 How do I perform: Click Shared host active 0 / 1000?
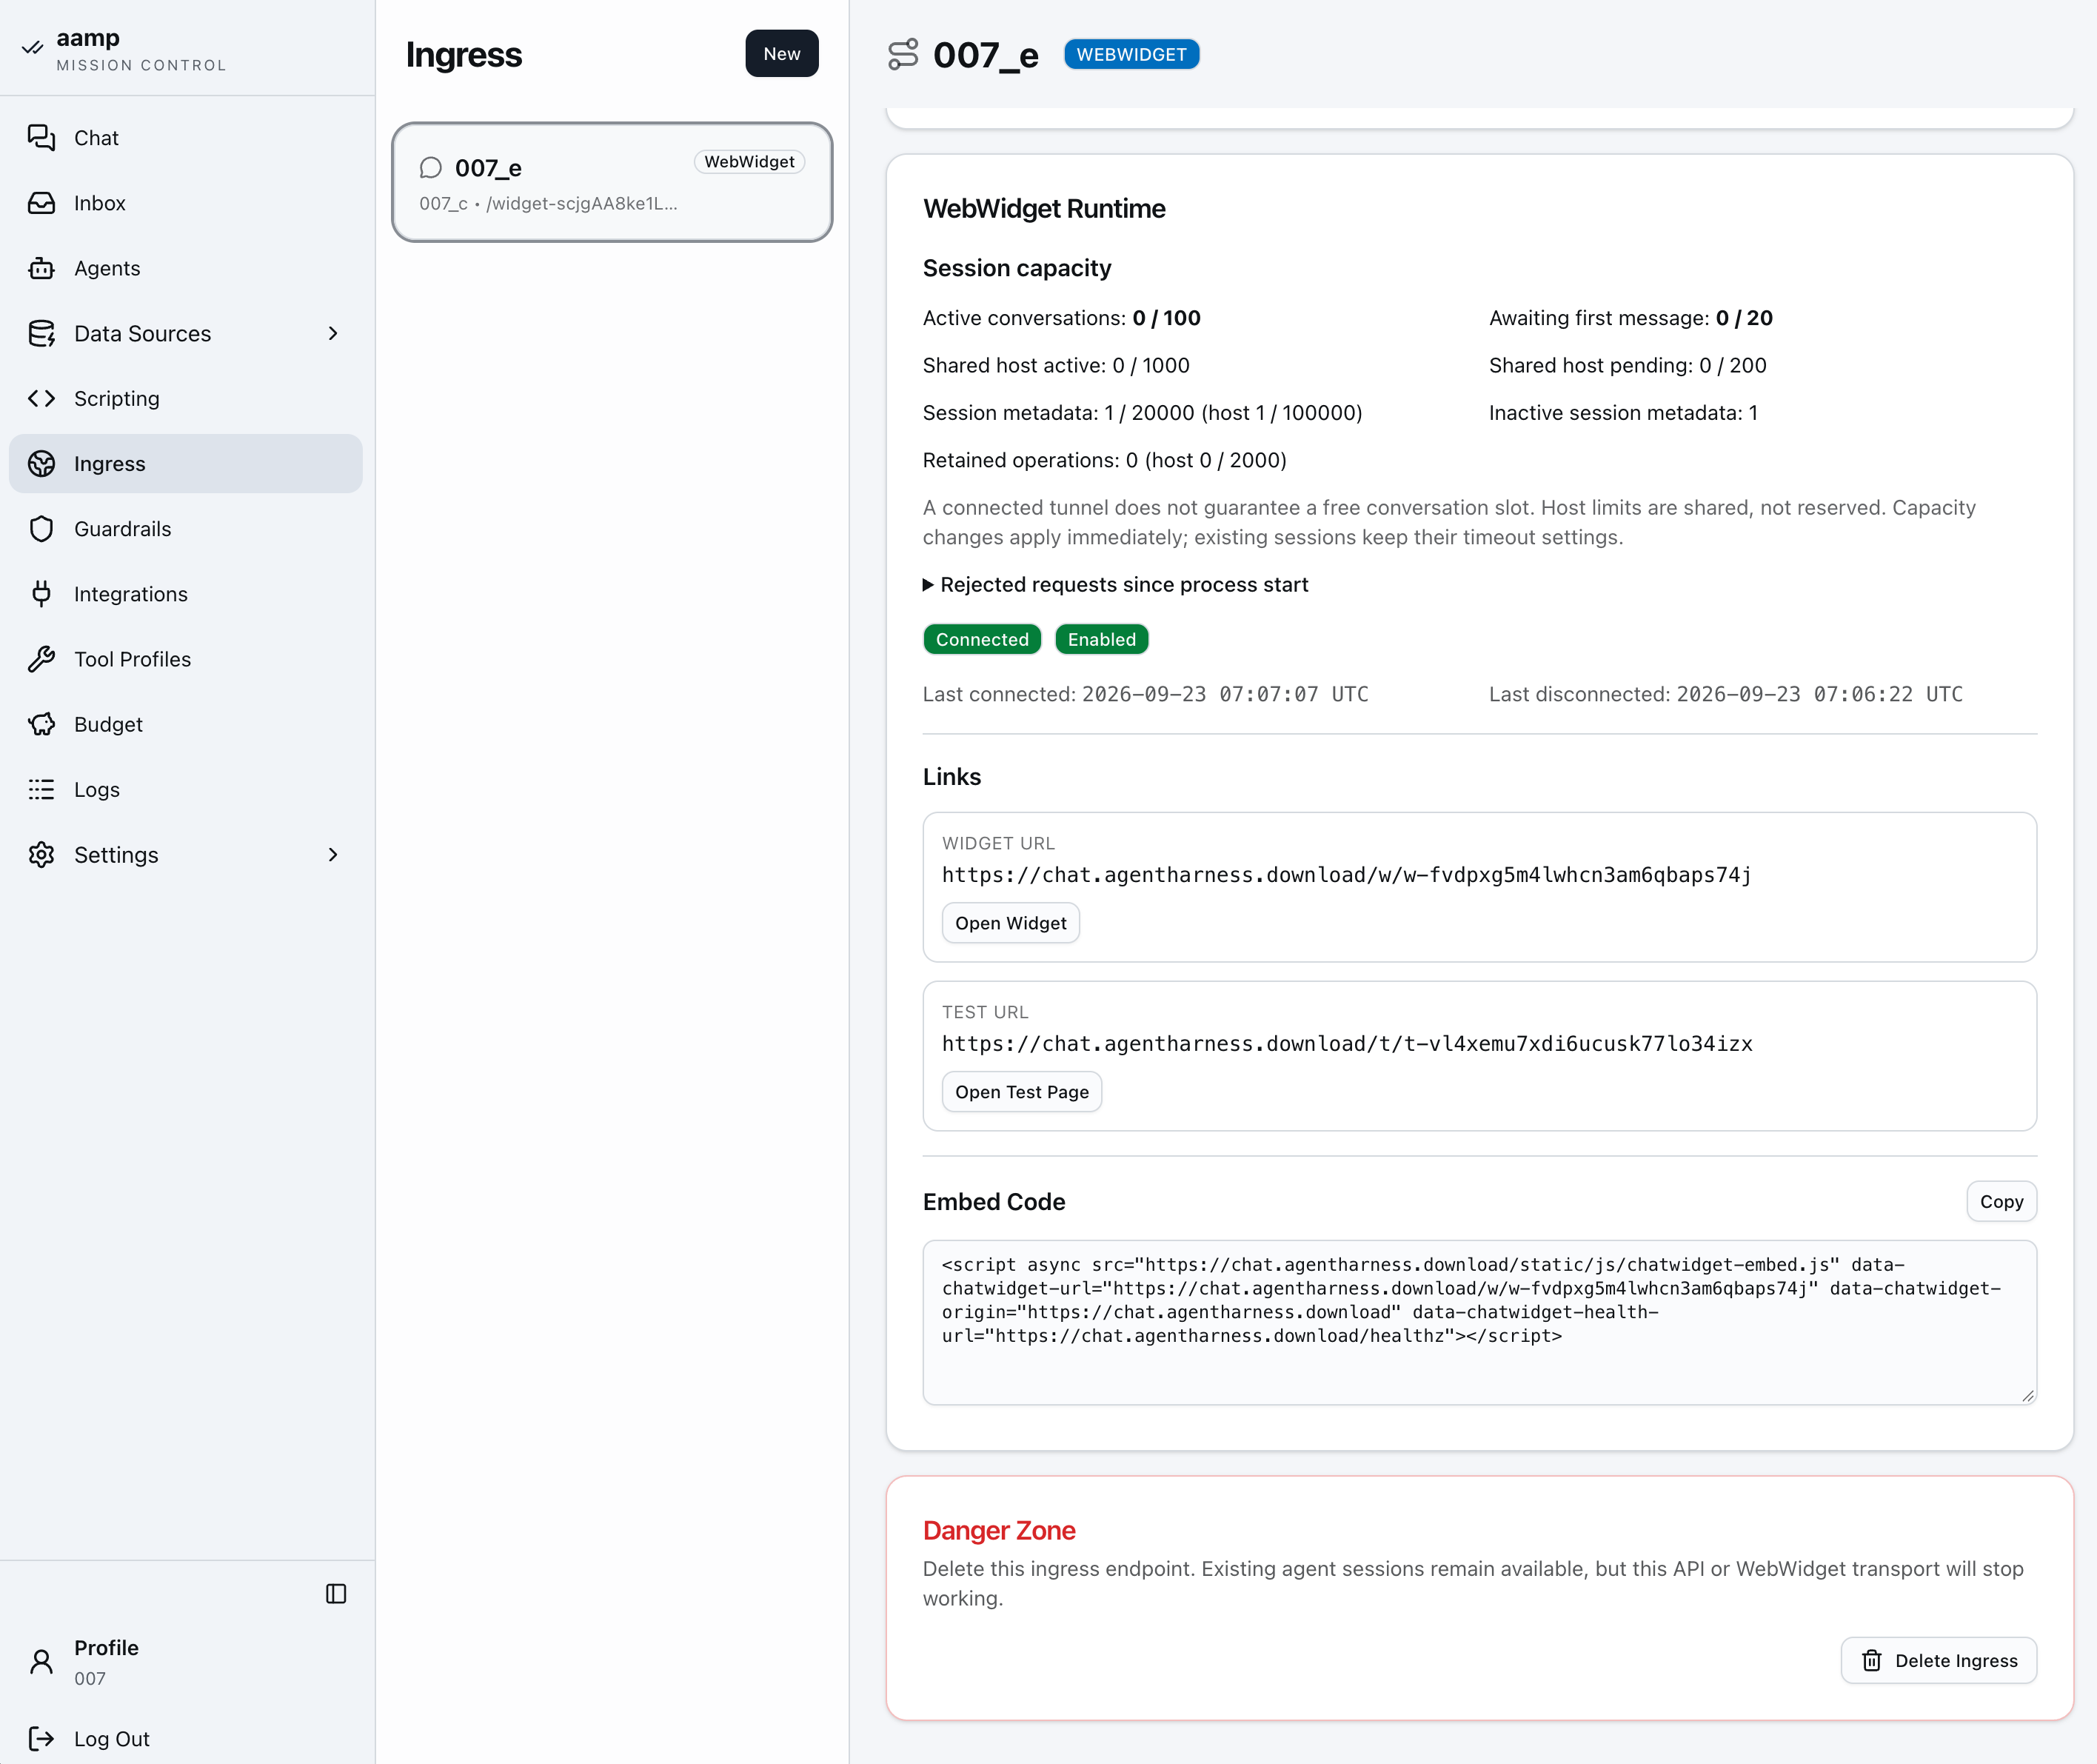[x=1056, y=366]
